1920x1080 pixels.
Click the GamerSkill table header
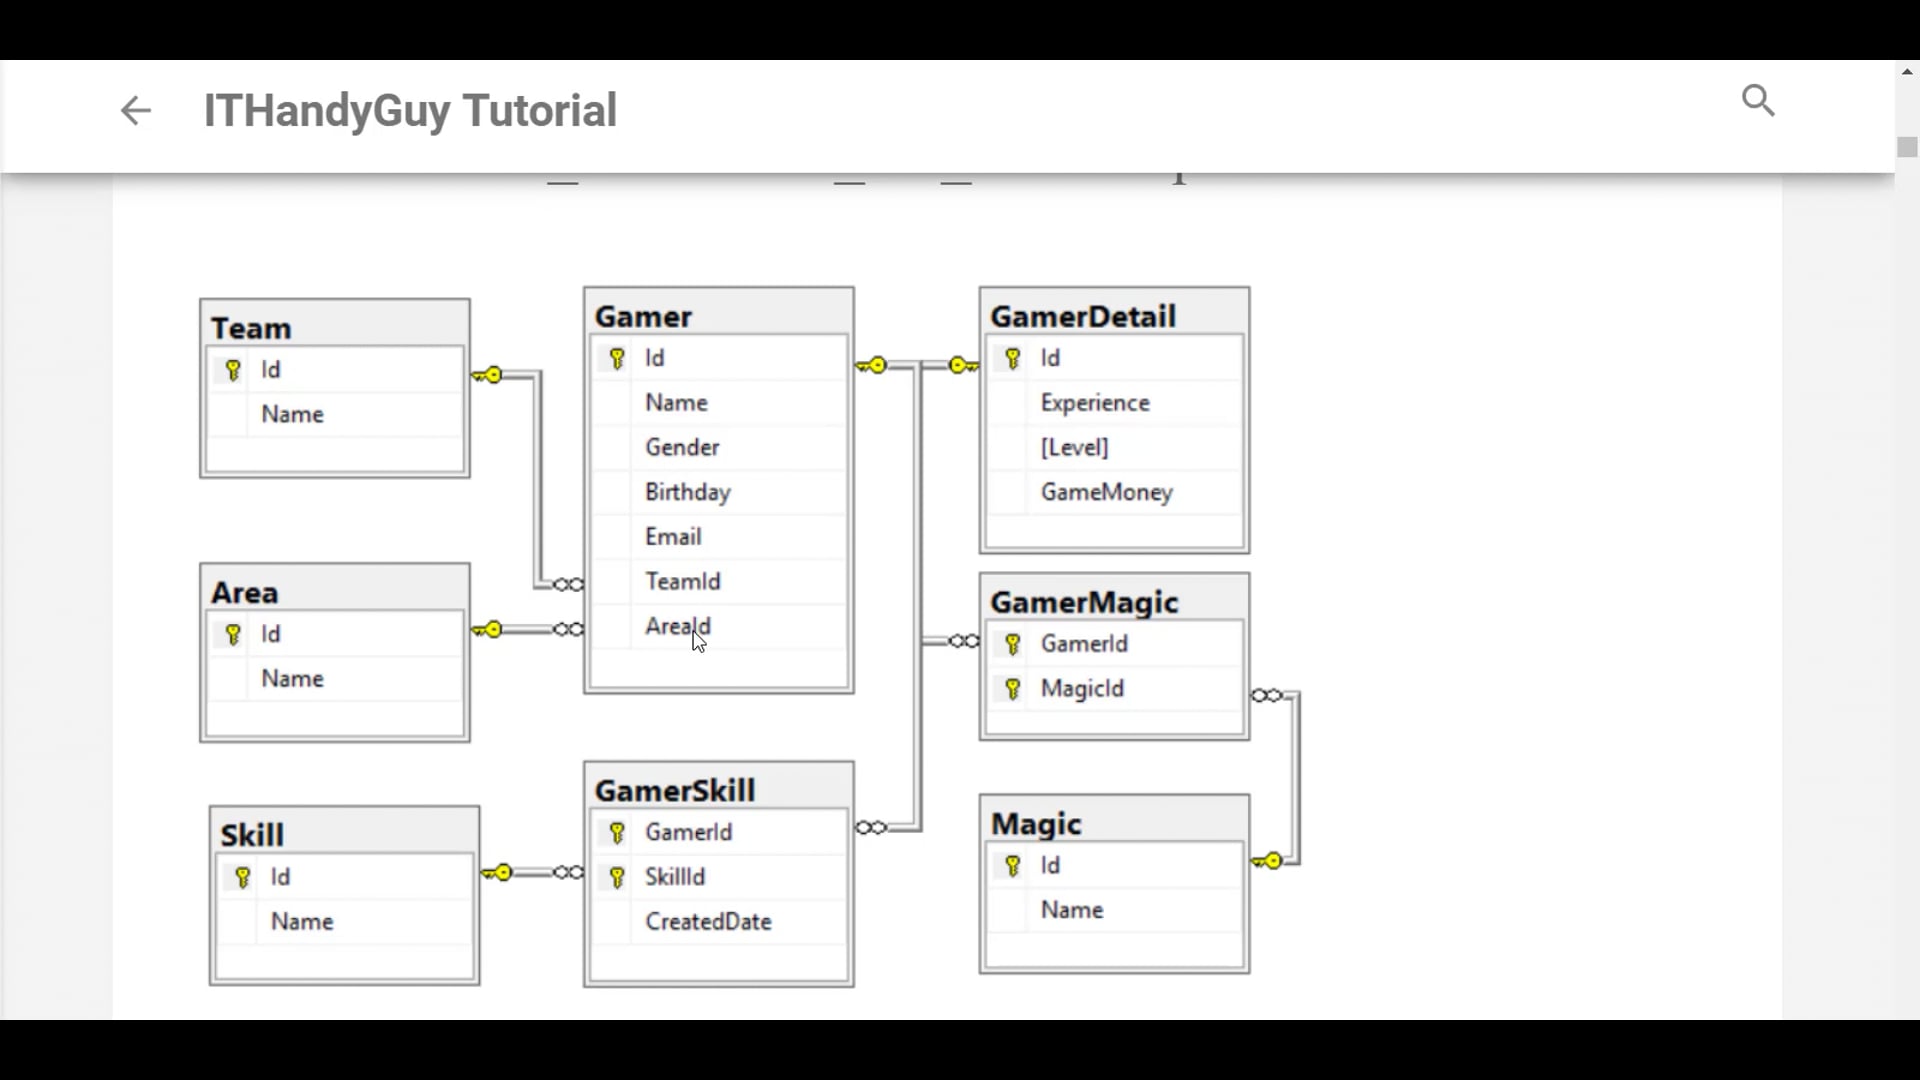point(675,790)
